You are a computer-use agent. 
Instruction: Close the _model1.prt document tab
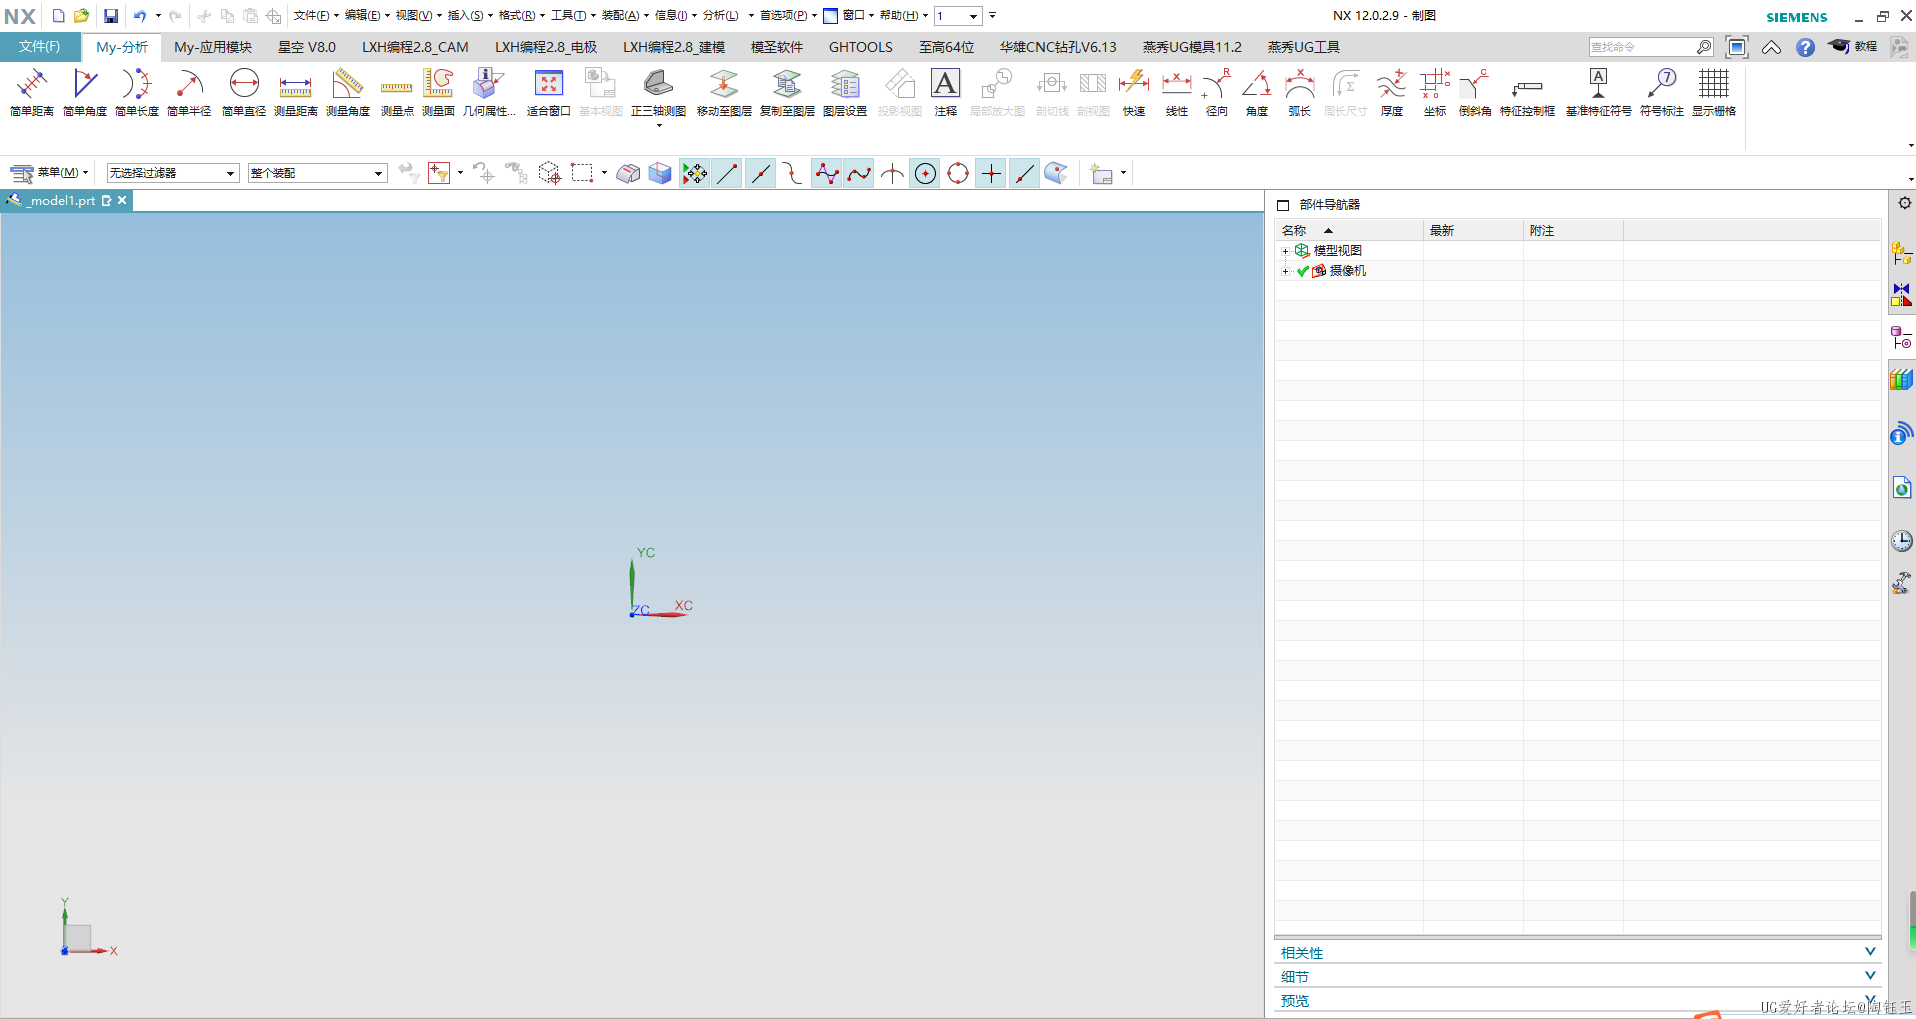[122, 201]
